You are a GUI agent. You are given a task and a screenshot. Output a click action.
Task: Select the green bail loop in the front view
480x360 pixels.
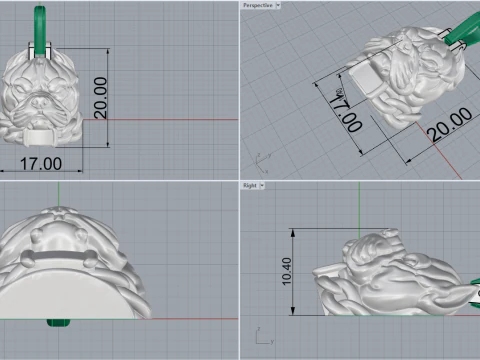tap(40, 30)
